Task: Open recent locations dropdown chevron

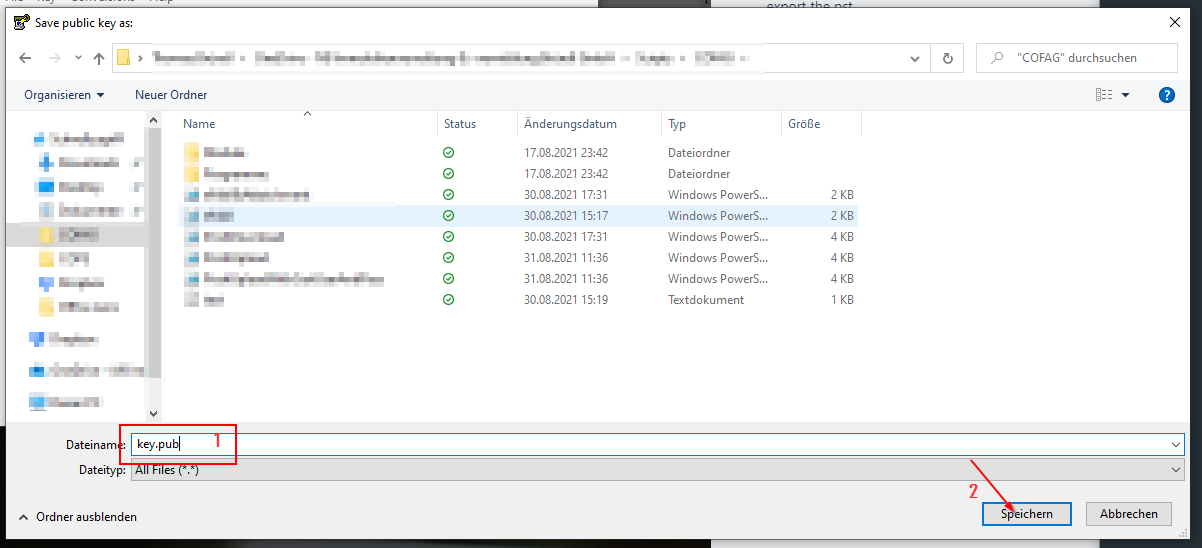Action: coord(78,58)
